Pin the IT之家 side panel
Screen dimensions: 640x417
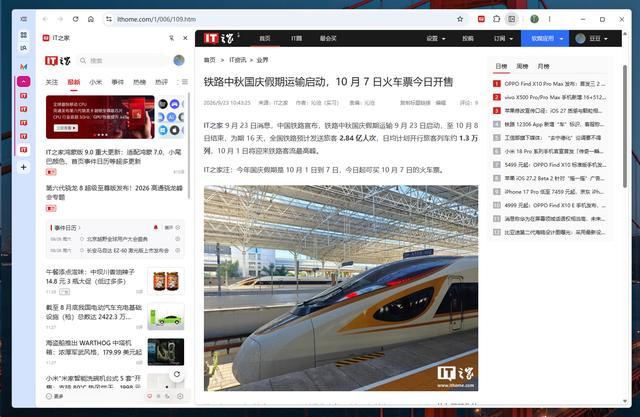click(171, 38)
